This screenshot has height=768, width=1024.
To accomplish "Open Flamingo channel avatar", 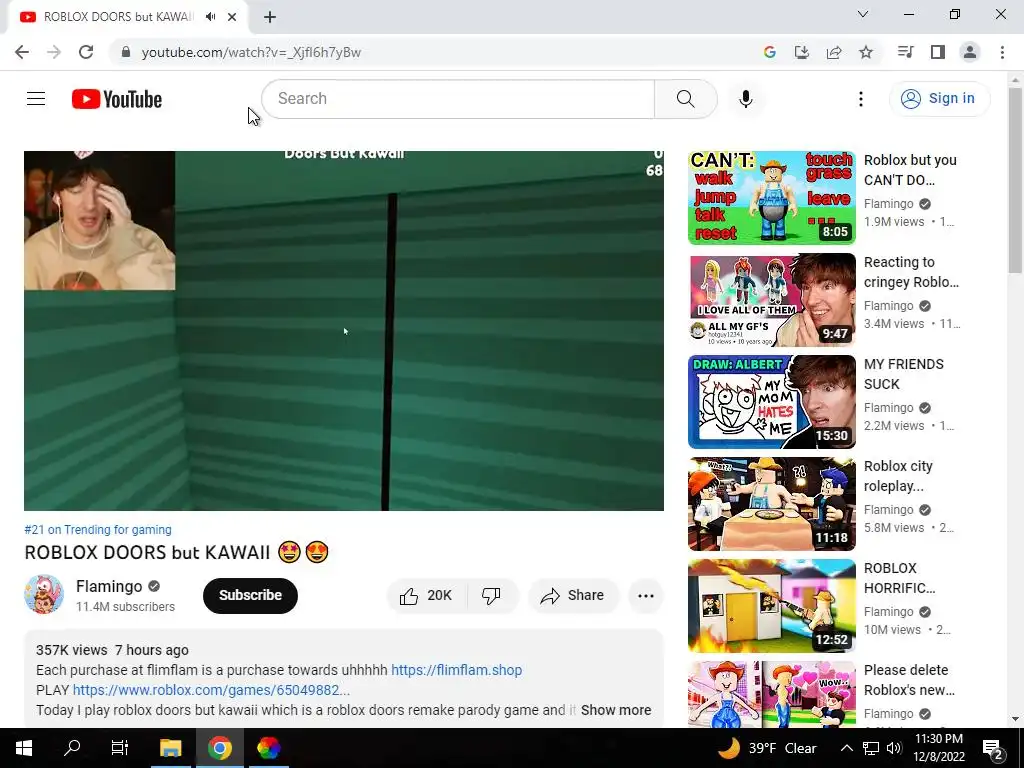I will click(x=44, y=594).
